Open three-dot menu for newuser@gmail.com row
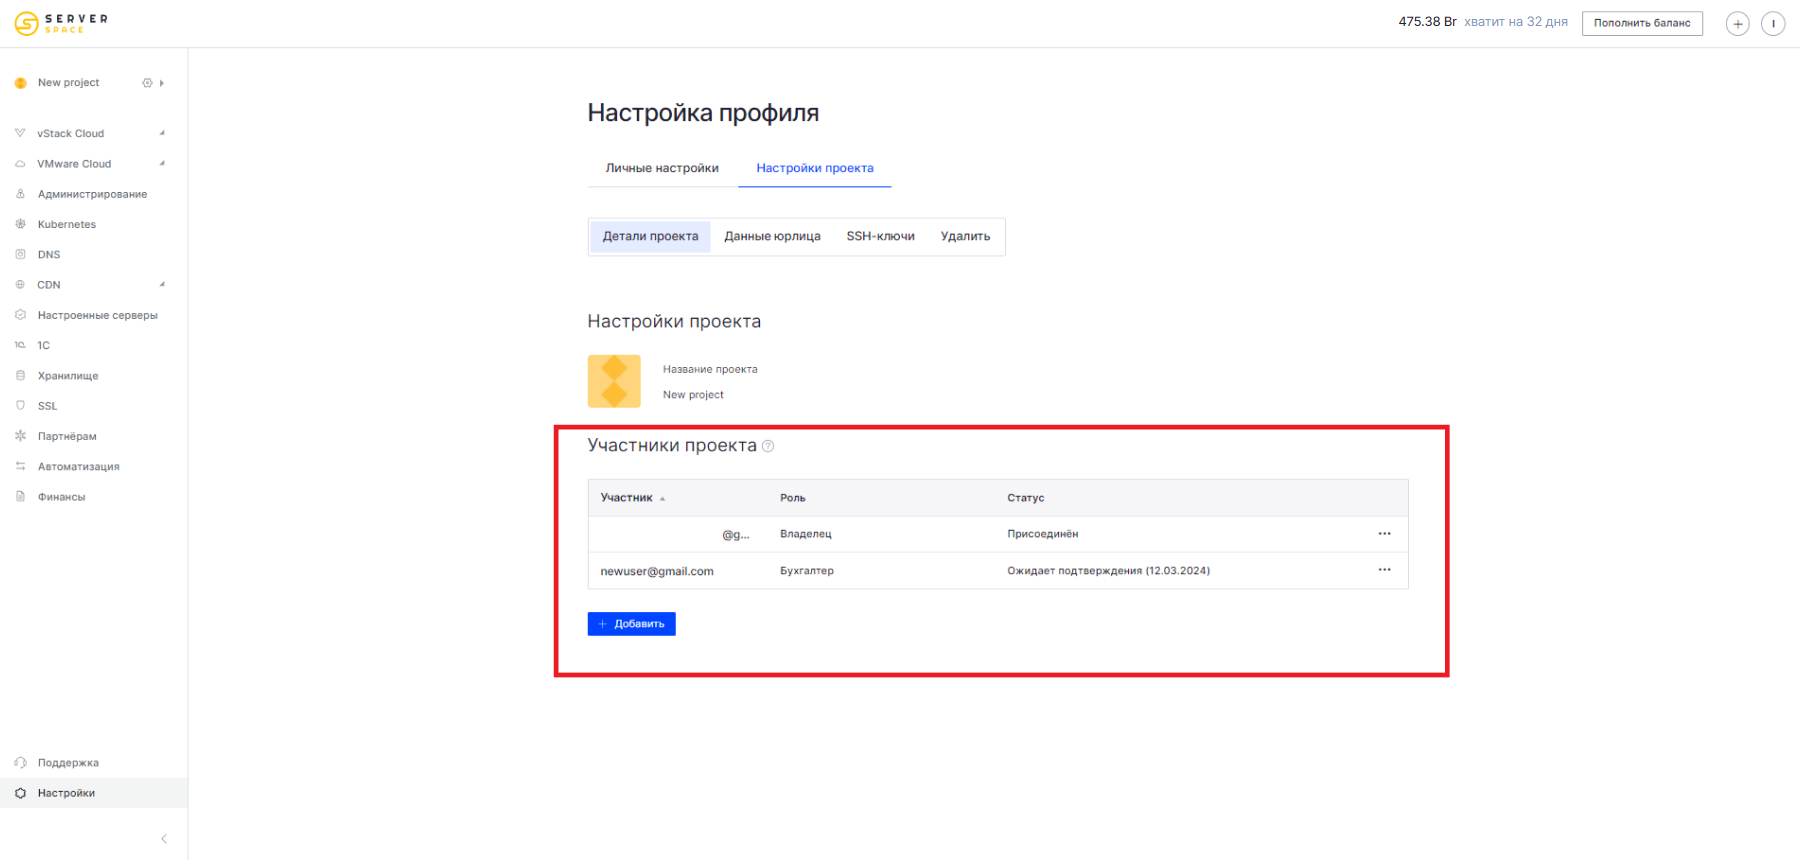This screenshot has width=1800, height=860. pyautogui.click(x=1384, y=570)
